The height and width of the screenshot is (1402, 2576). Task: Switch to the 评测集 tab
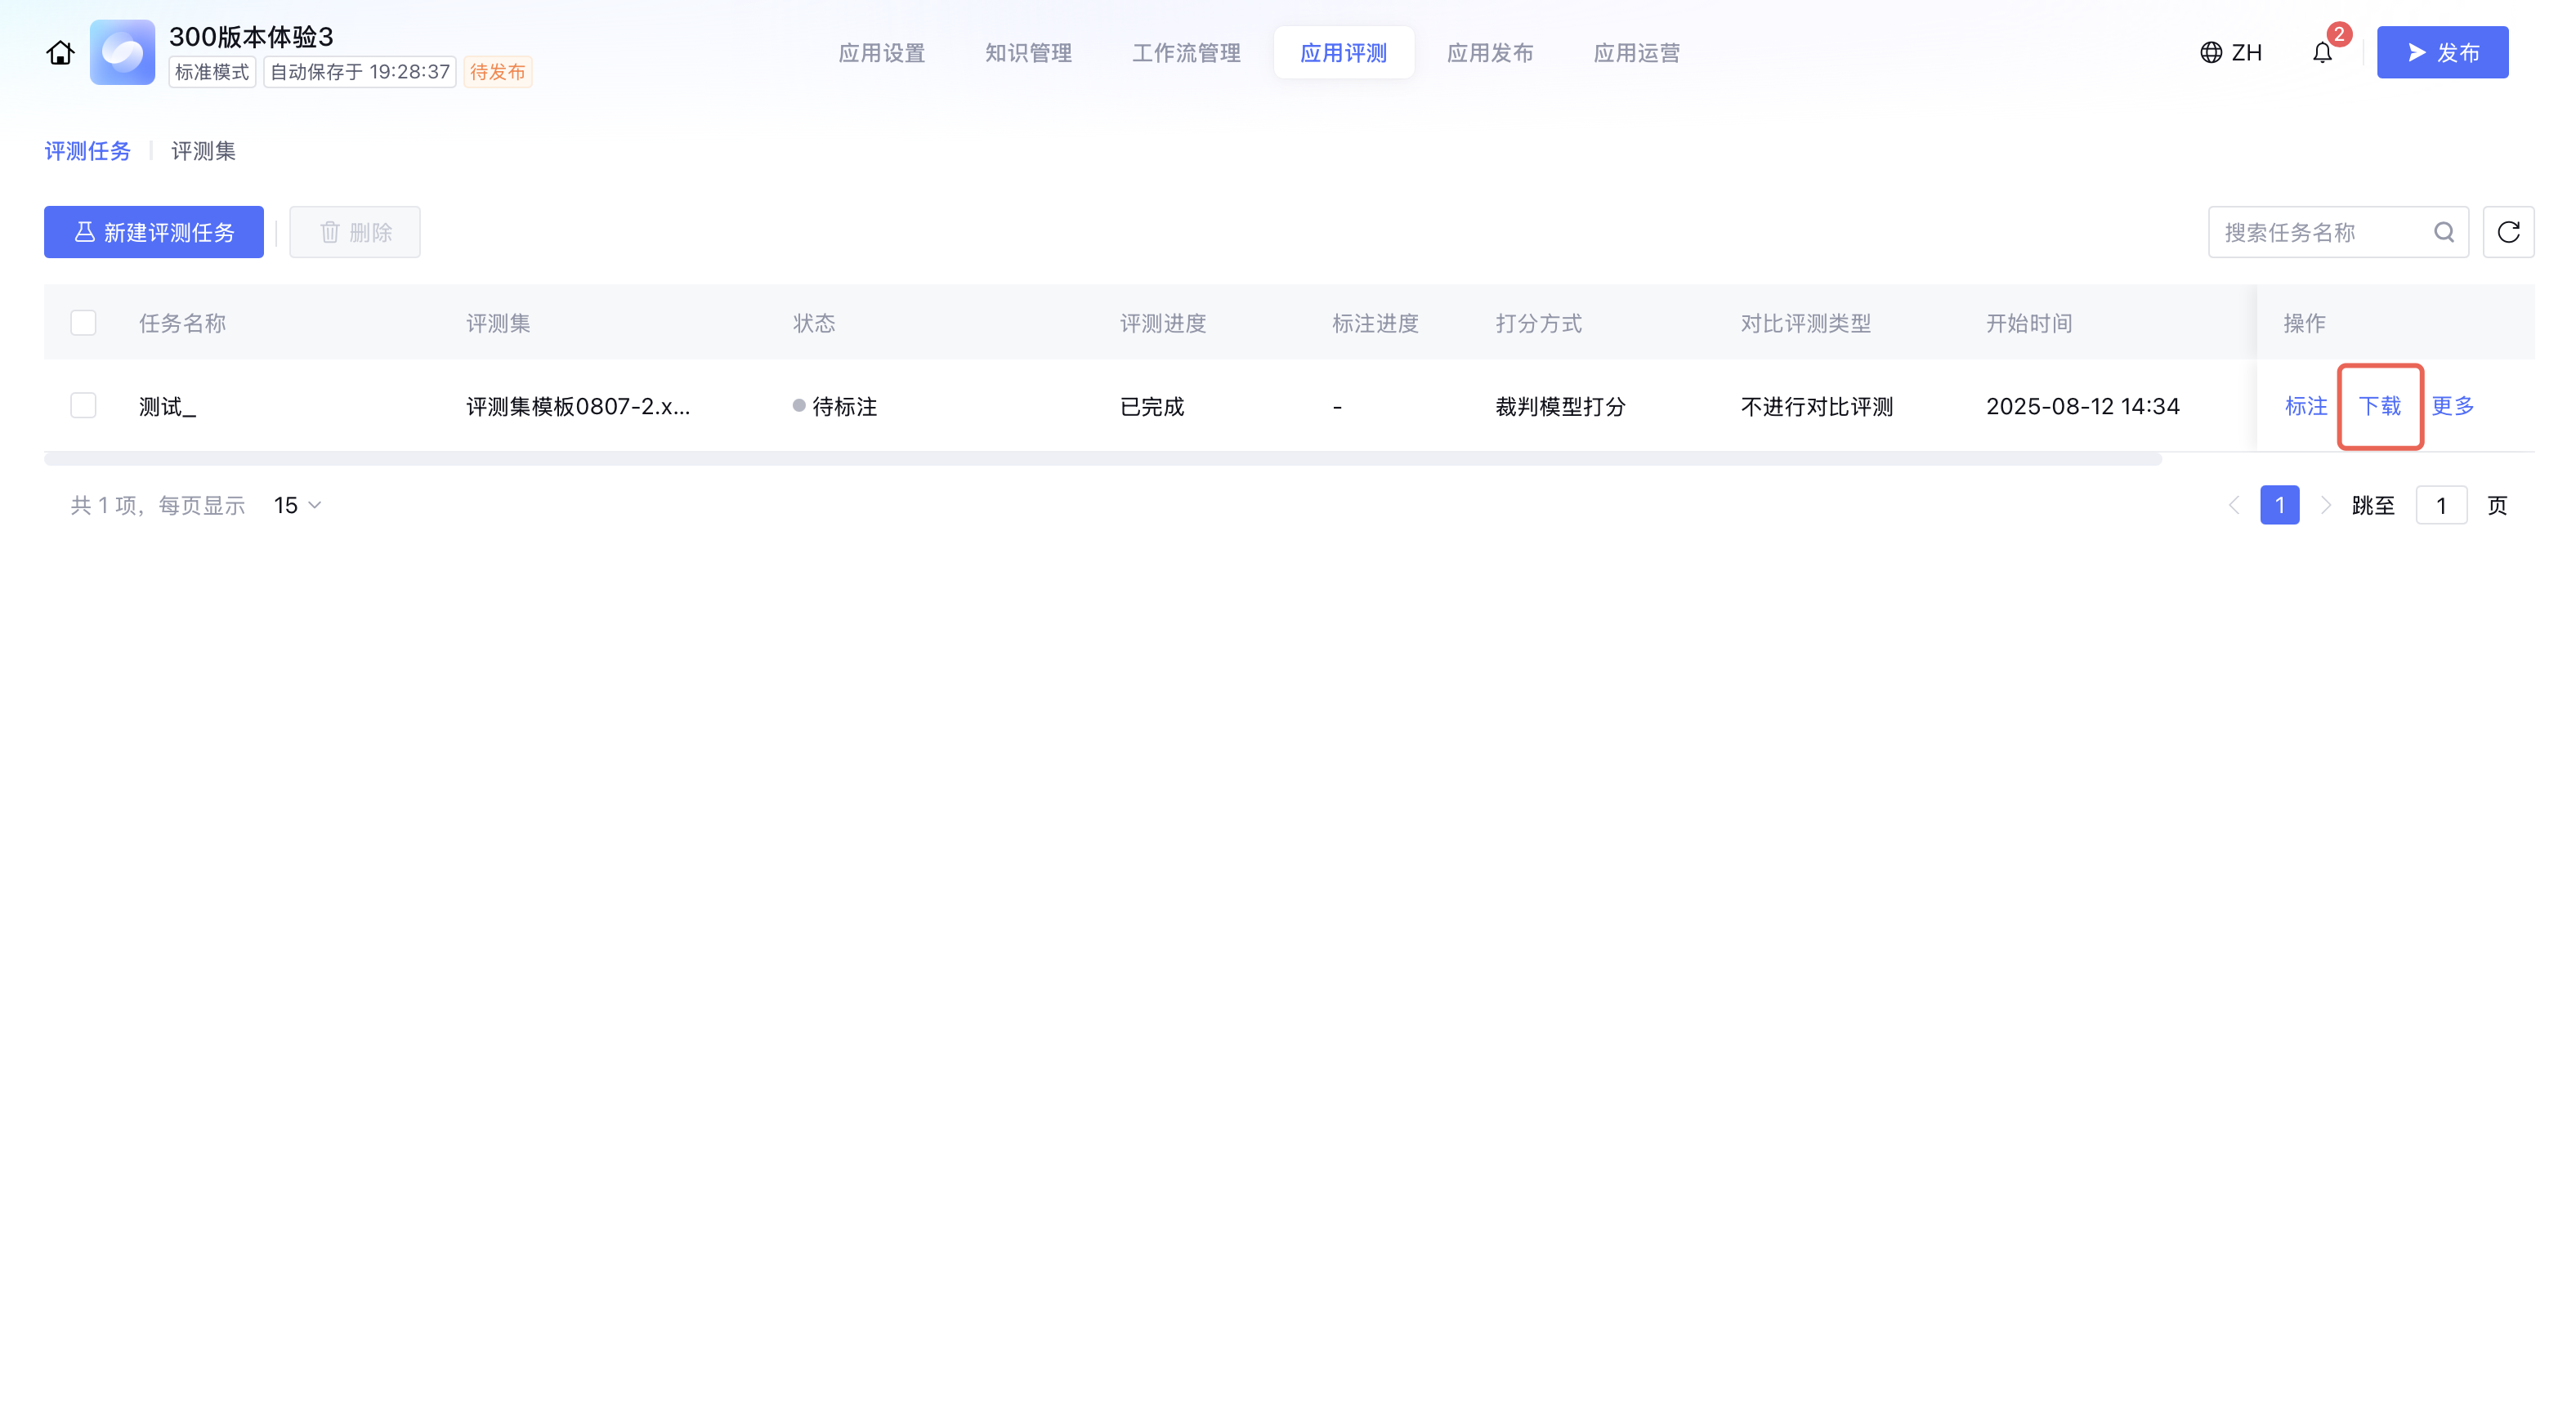pos(203,151)
